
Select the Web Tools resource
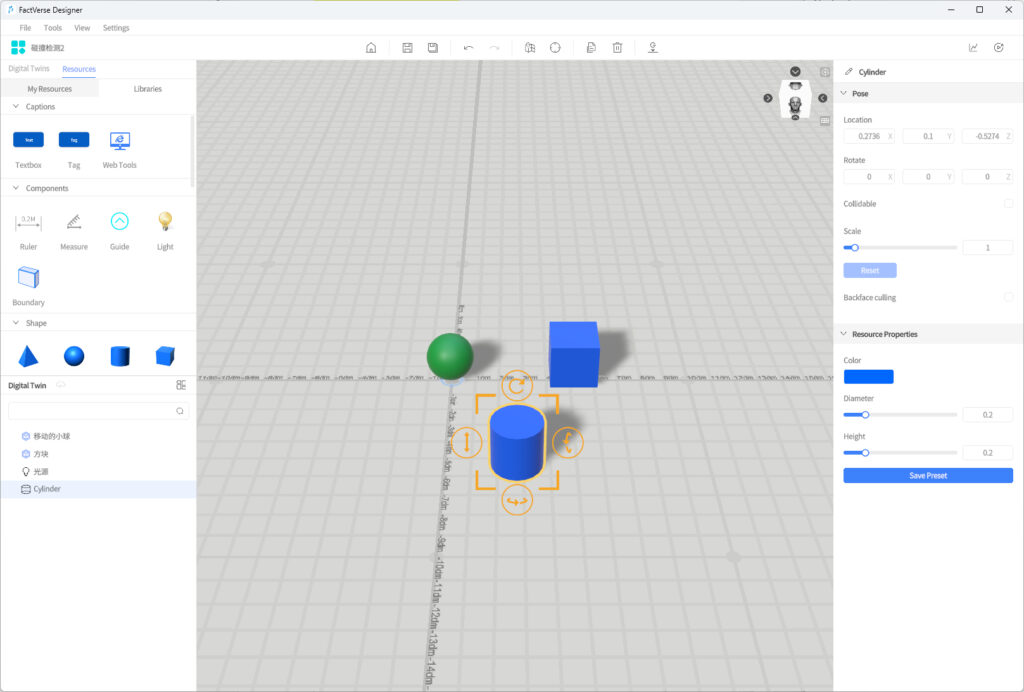pyautogui.click(x=120, y=140)
